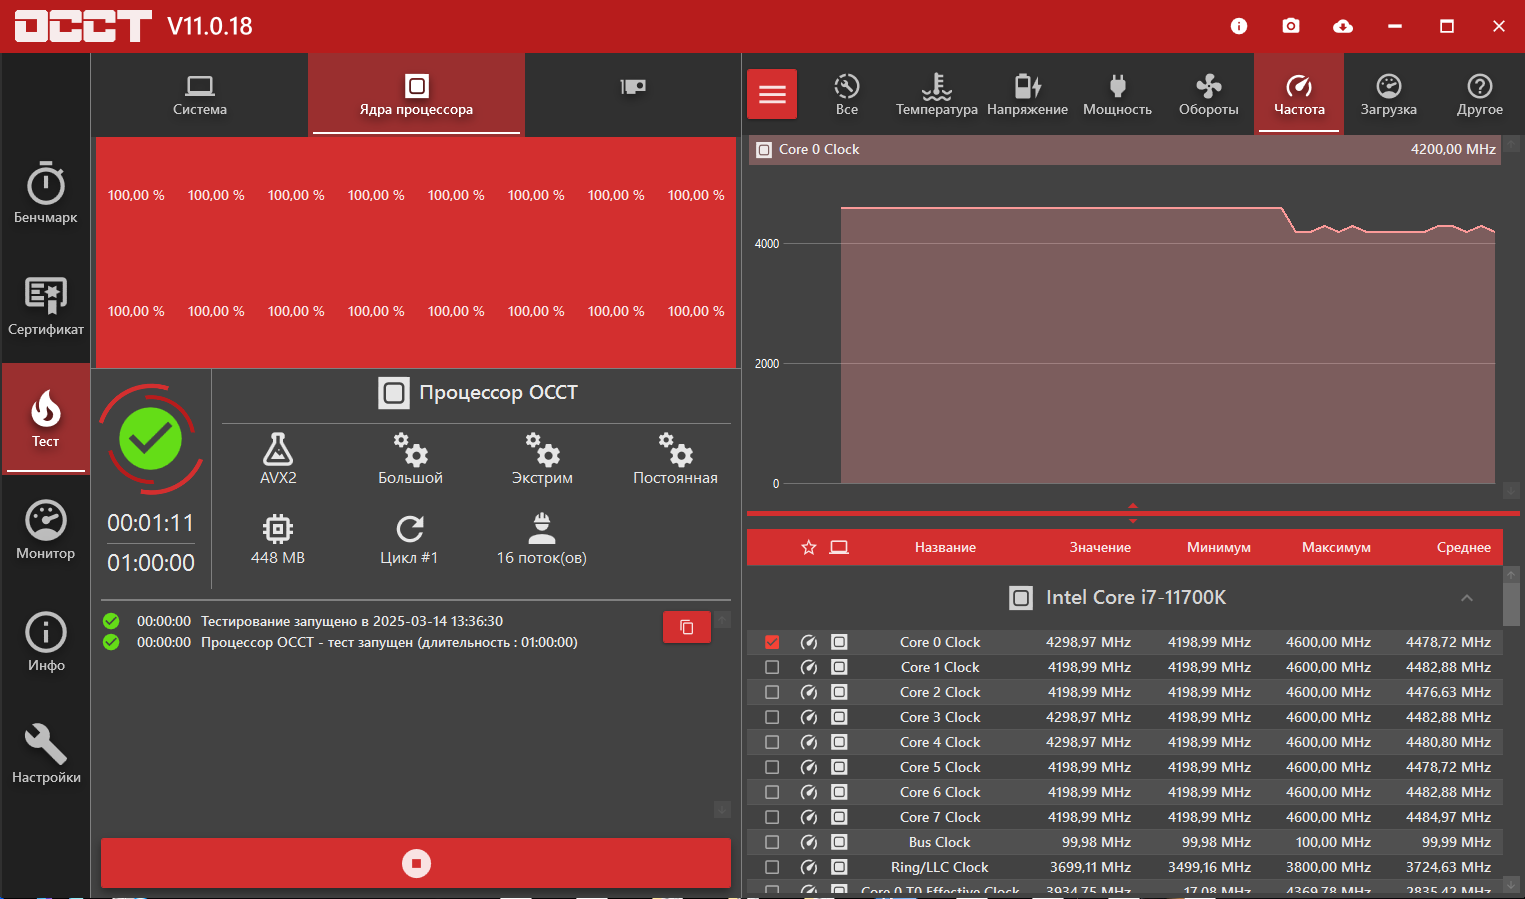The height and width of the screenshot is (899, 1525).
Task: Open the Монитор sidebar section
Action: pyautogui.click(x=46, y=529)
